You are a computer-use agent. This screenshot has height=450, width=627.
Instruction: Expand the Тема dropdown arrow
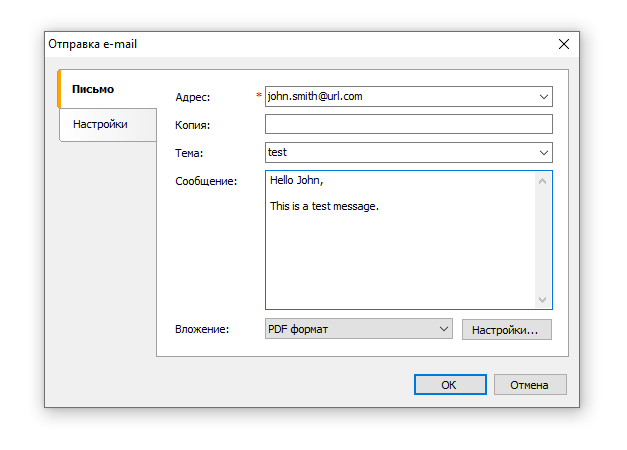[544, 152]
